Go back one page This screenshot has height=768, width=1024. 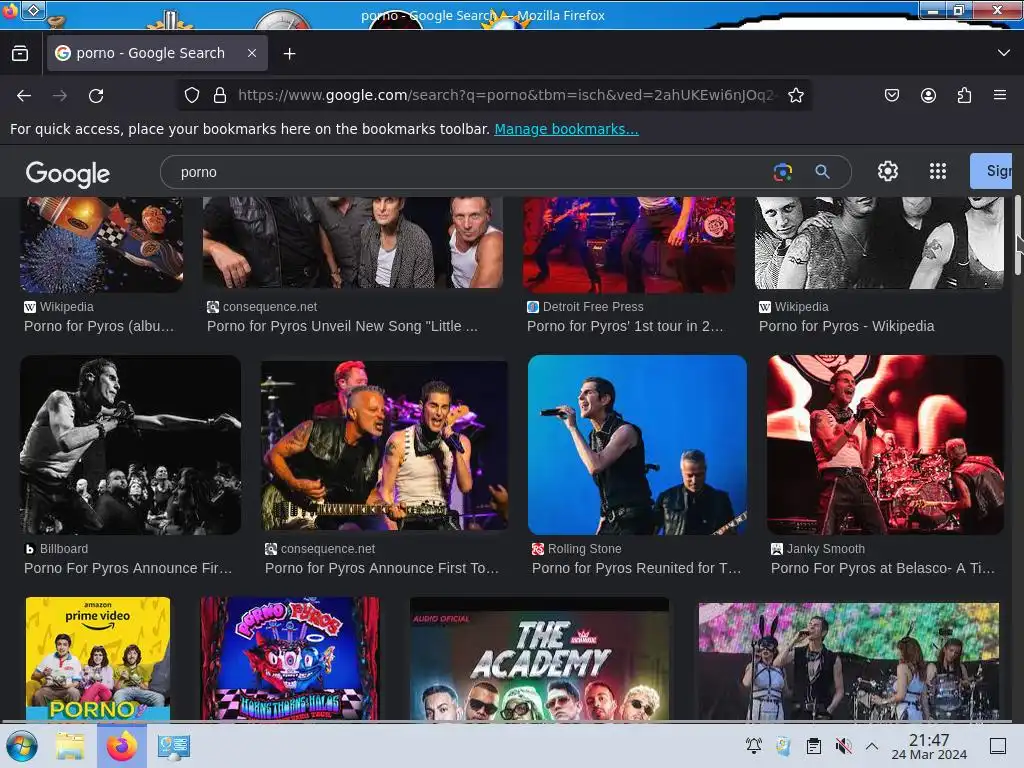tap(24, 96)
